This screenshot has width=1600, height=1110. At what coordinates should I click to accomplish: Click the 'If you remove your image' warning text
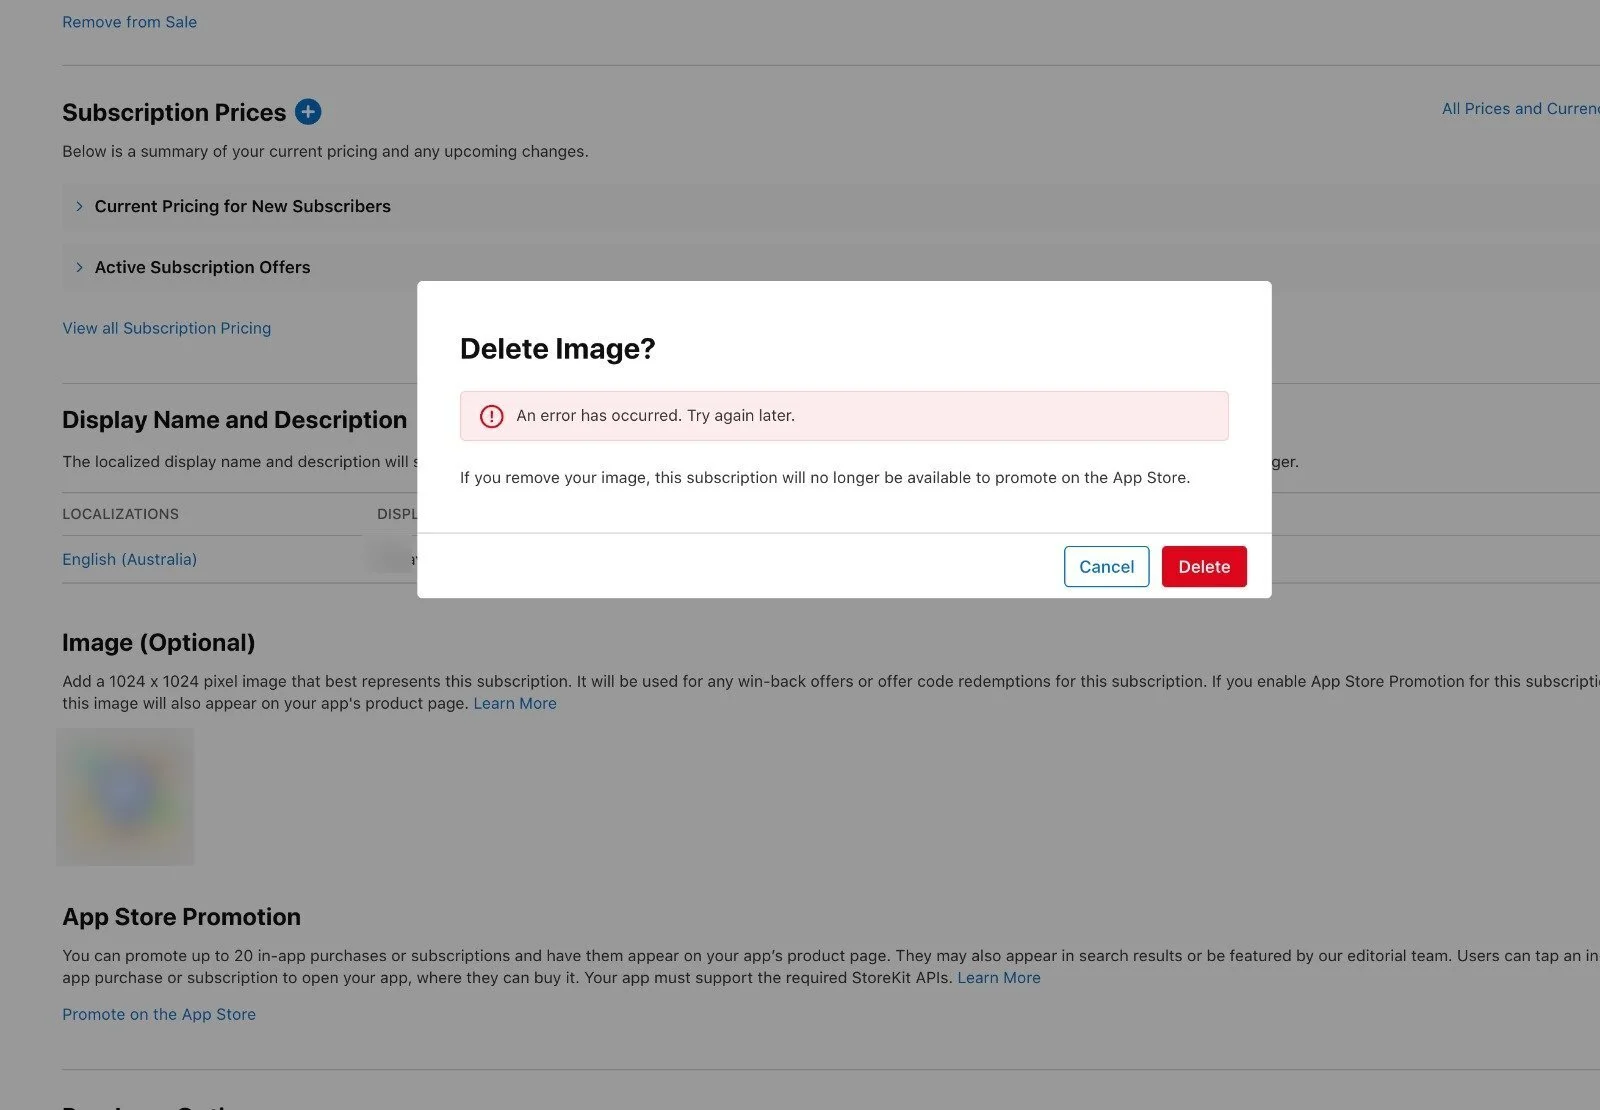point(825,478)
